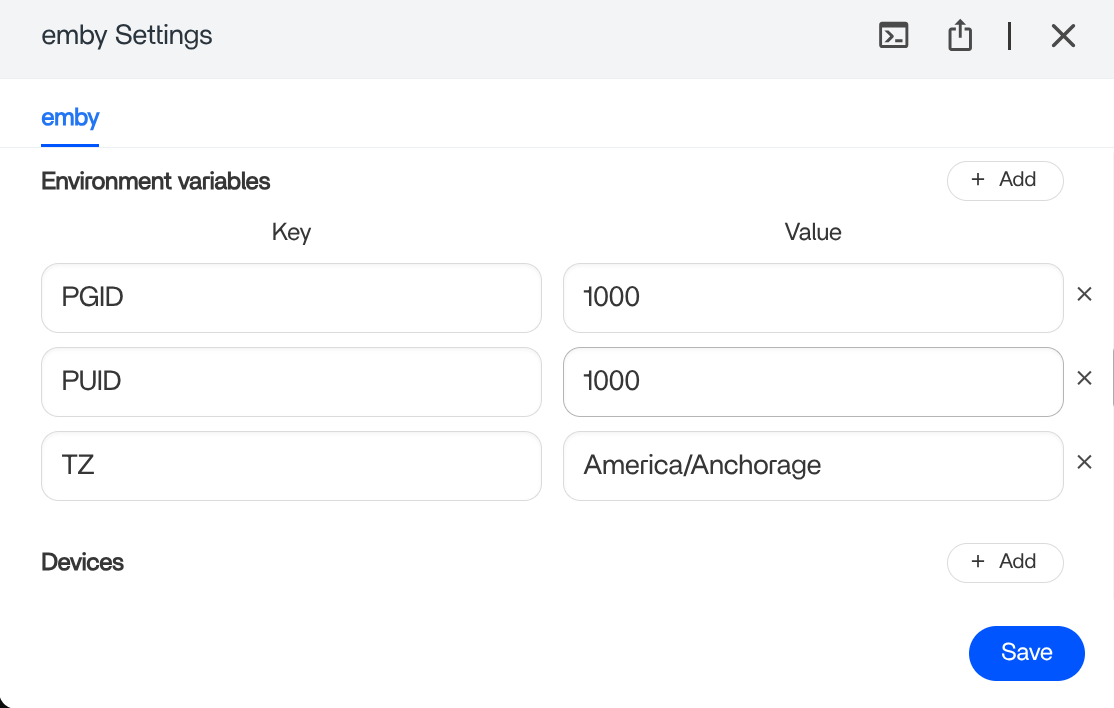Click the Environment variables heading
This screenshot has width=1114, height=708.
tap(156, 181)
